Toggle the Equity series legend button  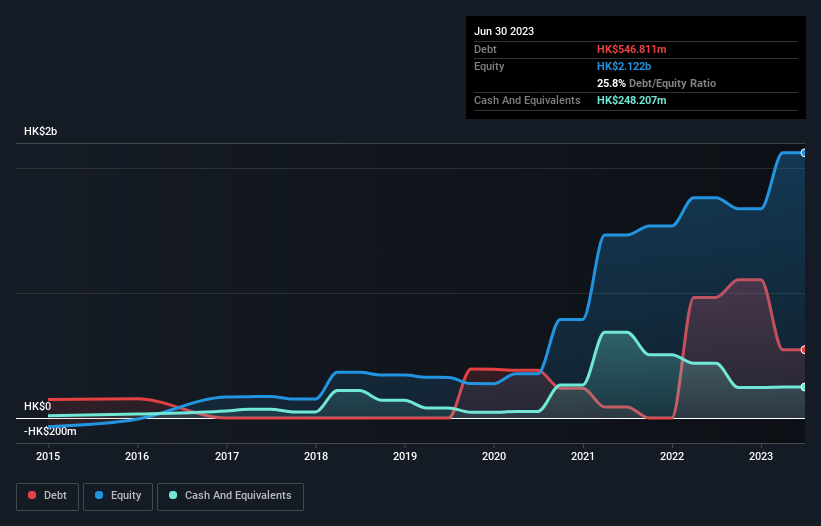118,496
